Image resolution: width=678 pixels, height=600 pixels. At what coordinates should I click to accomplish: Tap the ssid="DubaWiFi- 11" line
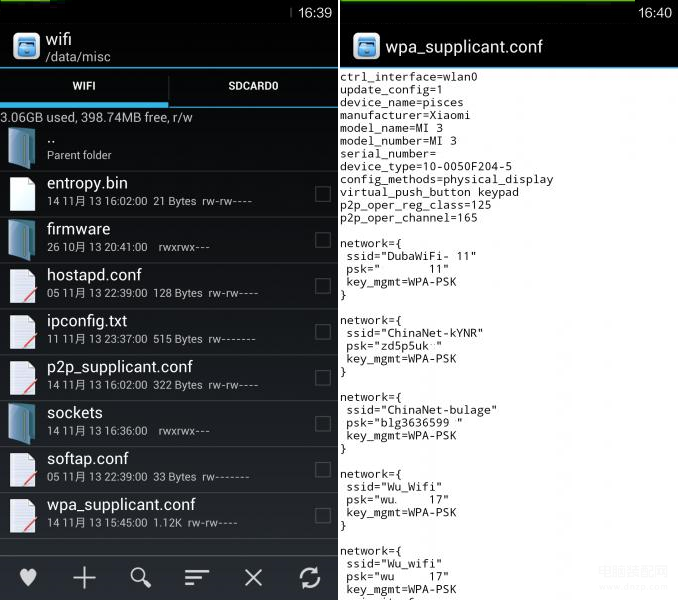coord(411,256)
